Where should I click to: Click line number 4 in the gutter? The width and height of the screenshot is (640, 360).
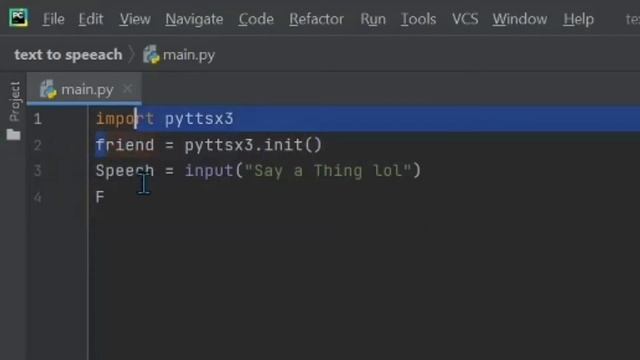pyautogui.click(x=38, y=198)
